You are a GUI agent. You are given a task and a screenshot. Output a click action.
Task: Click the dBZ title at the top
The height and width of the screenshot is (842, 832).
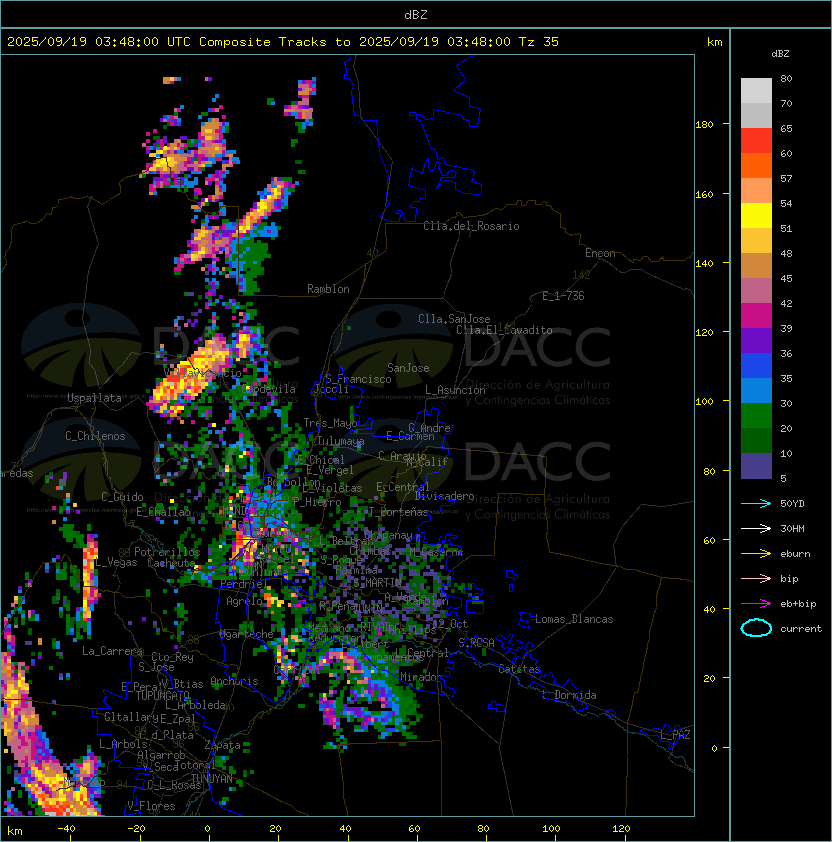(416, 14)
